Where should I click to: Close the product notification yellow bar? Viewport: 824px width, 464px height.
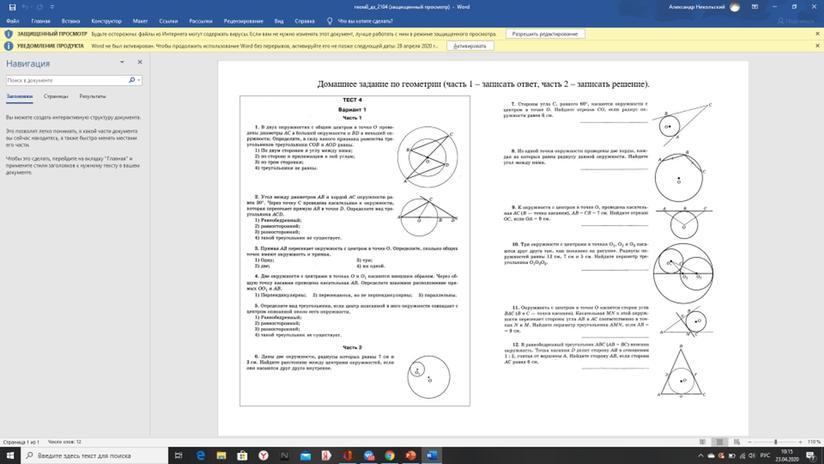click(x=817, y=46)
